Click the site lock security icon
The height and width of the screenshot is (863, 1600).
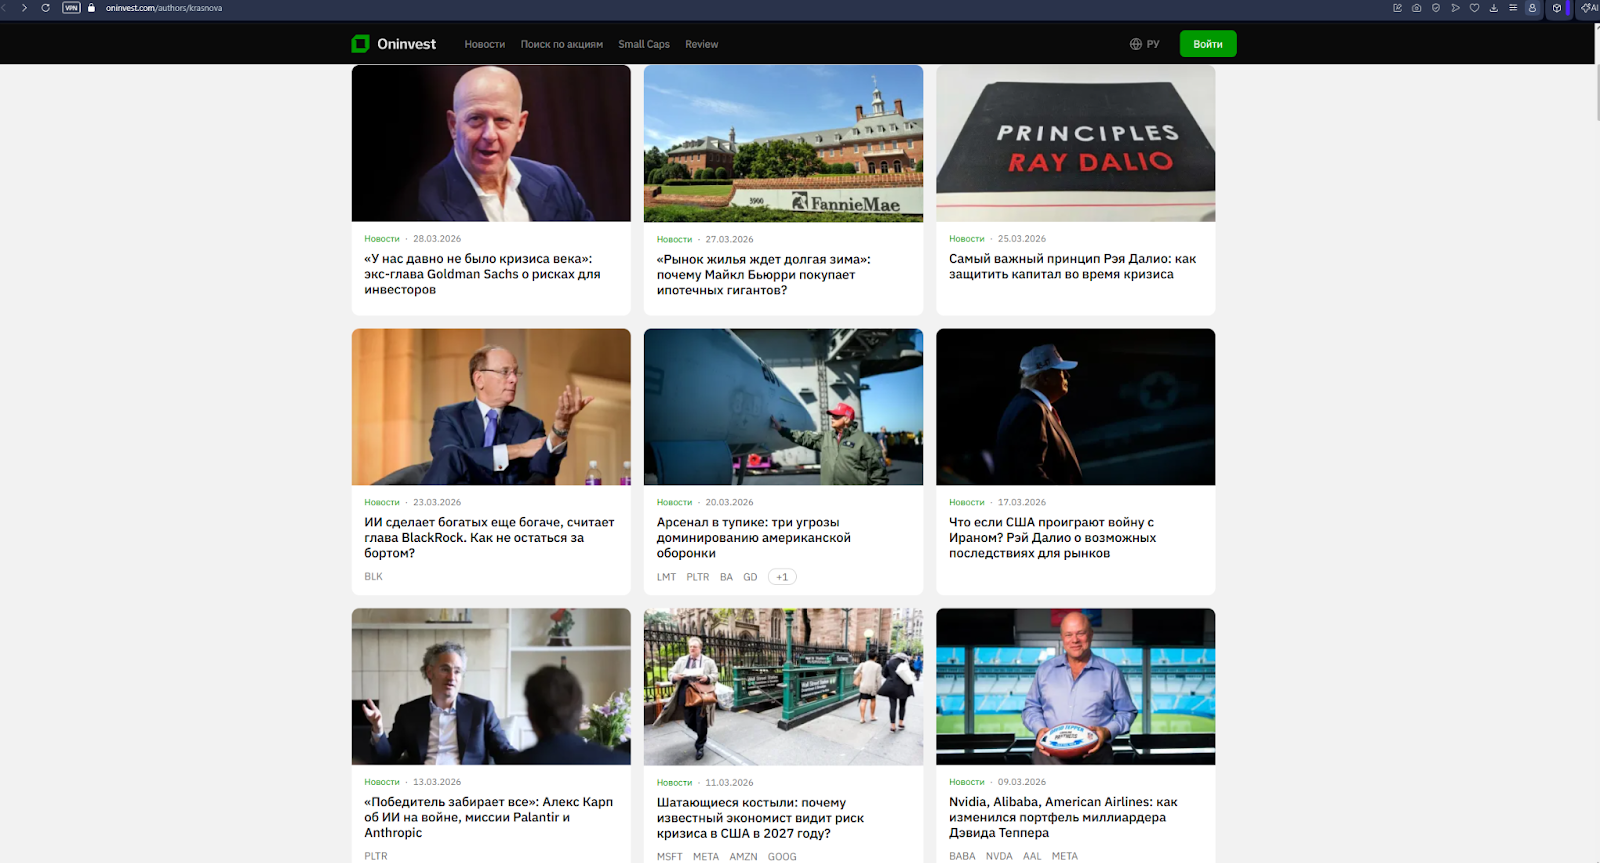(x=92, y=8)
